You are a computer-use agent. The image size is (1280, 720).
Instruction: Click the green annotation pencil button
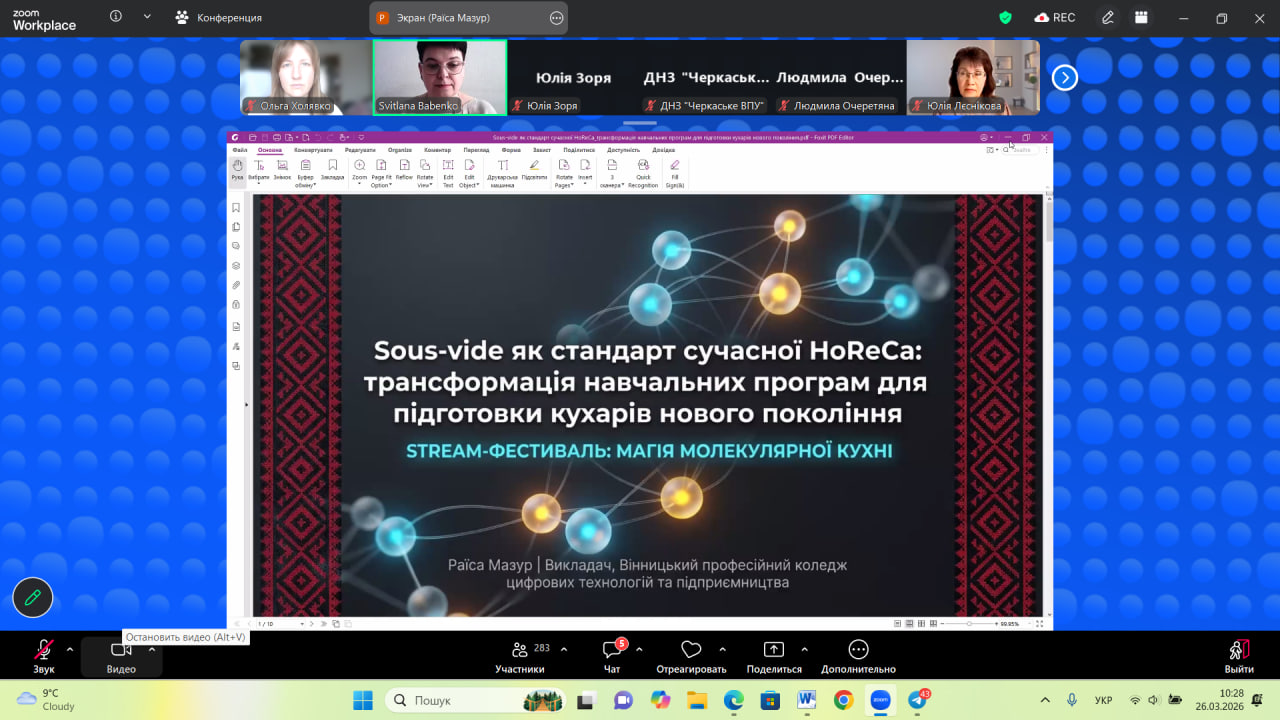click(x=33, y=598)
